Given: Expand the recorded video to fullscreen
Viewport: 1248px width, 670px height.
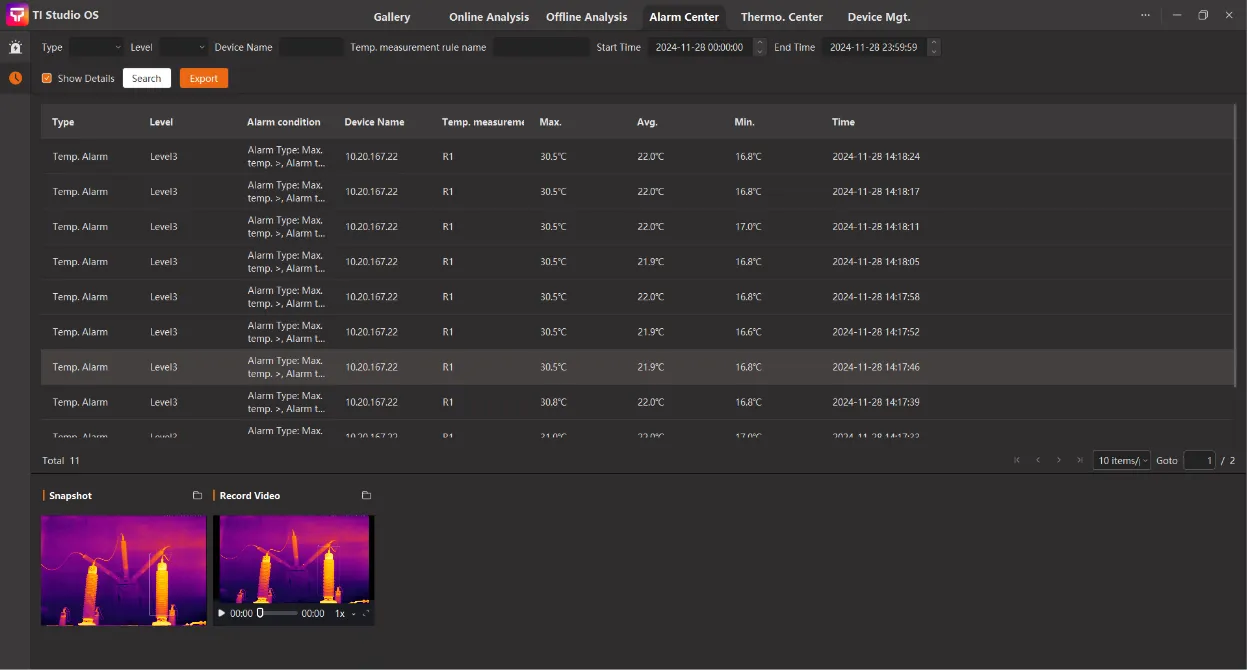Looking at the screenshot, I should pyautogui.click(x=365, y=613).
